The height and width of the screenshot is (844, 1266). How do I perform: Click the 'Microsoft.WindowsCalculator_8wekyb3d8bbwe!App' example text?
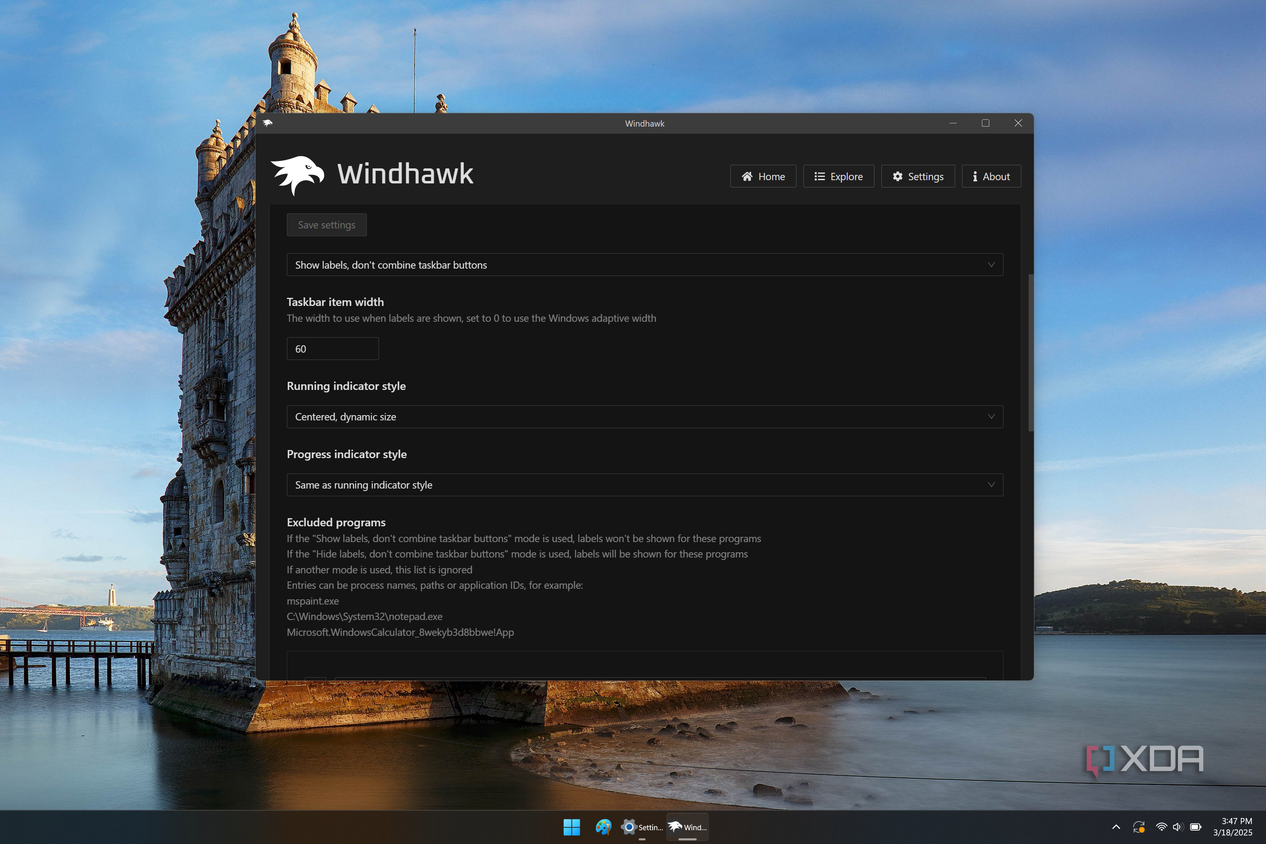[400, 633]
